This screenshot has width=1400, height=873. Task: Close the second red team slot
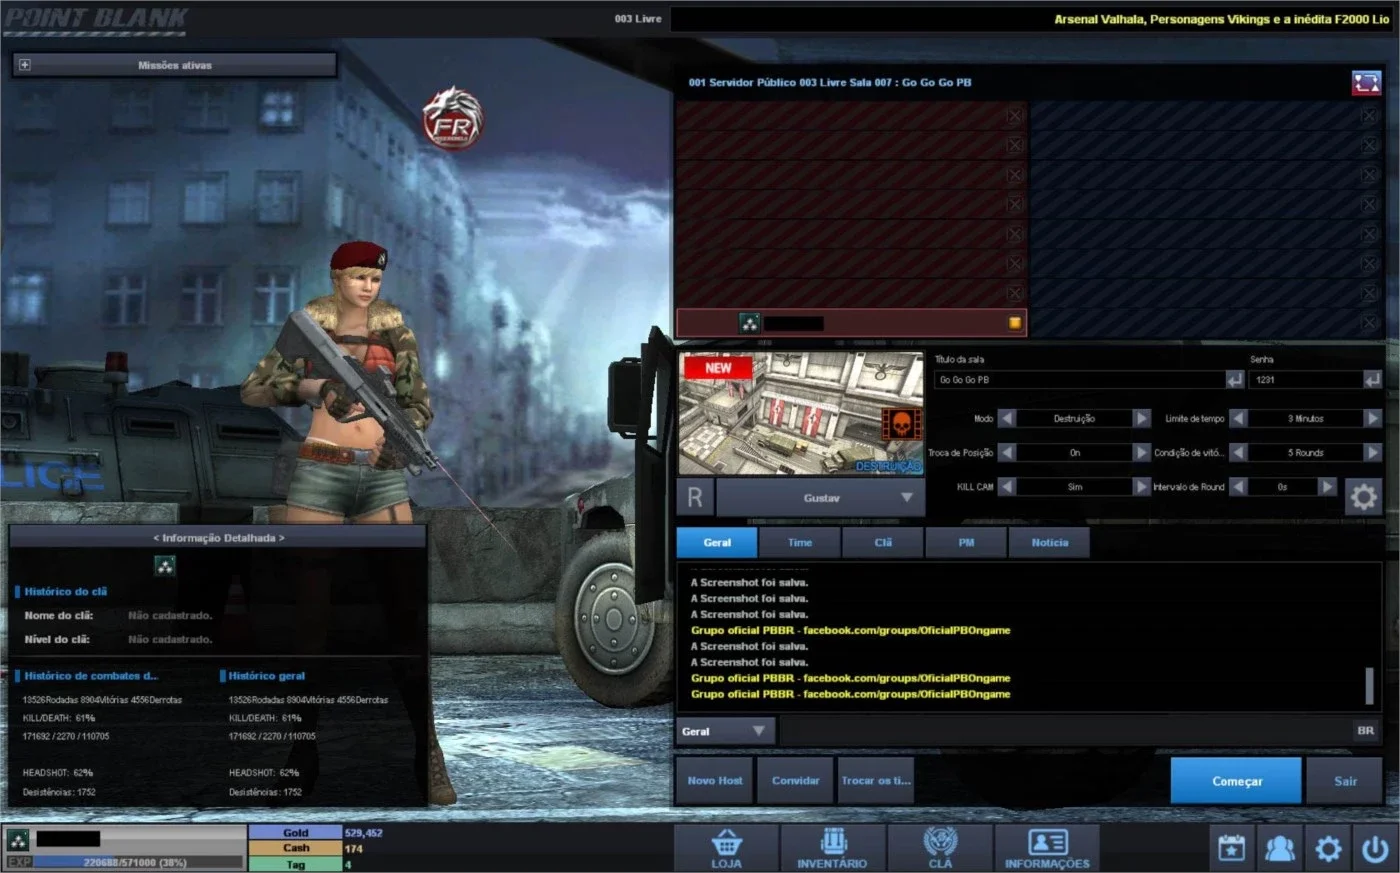click(1014, 145)
